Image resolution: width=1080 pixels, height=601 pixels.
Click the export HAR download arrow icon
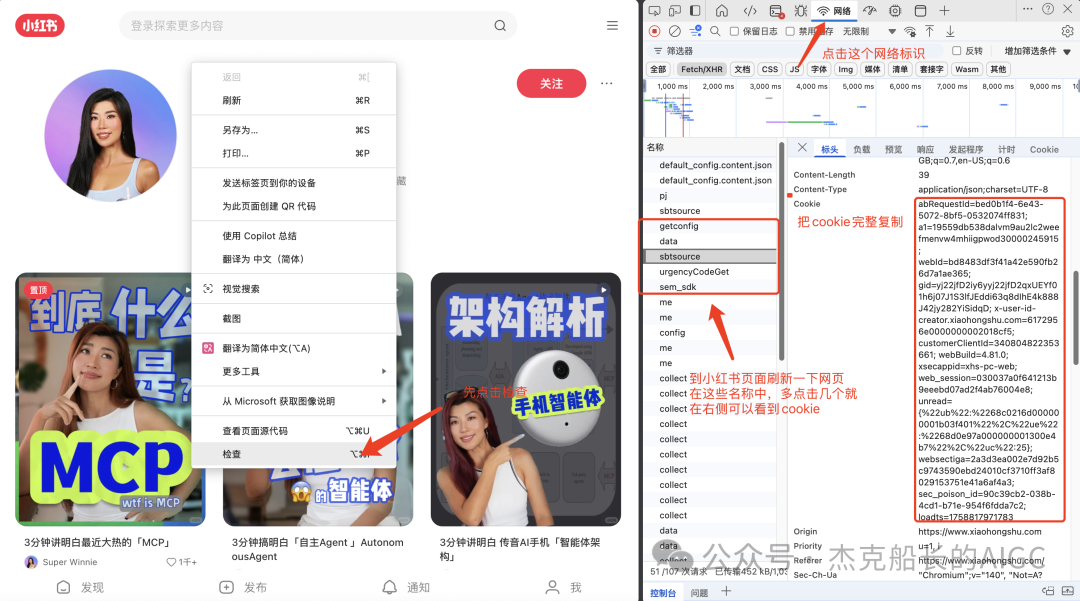pos(950,31)
